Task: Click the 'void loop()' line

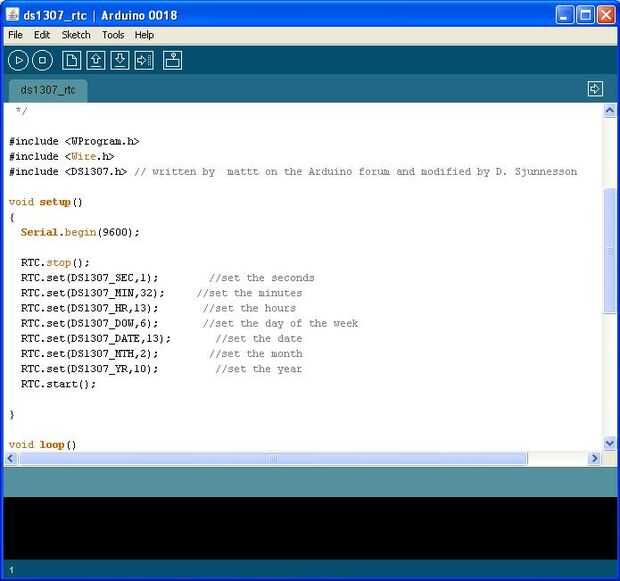Action: tap(42, 445)
